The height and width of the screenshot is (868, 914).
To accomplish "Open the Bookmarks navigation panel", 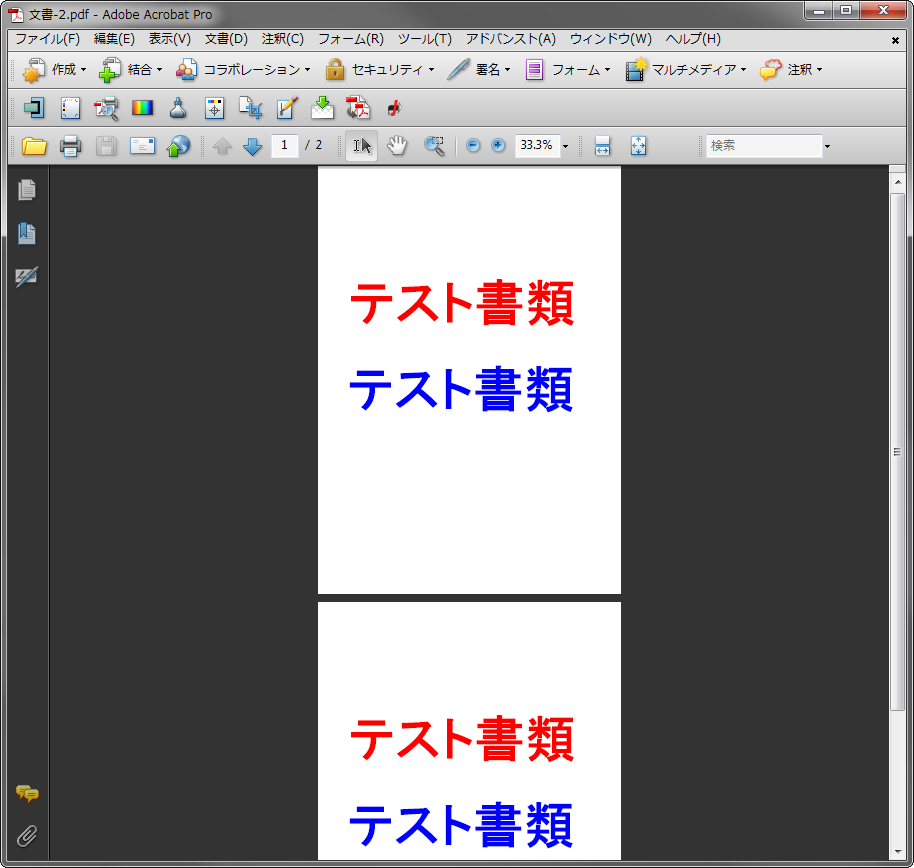I will point(27,233).
